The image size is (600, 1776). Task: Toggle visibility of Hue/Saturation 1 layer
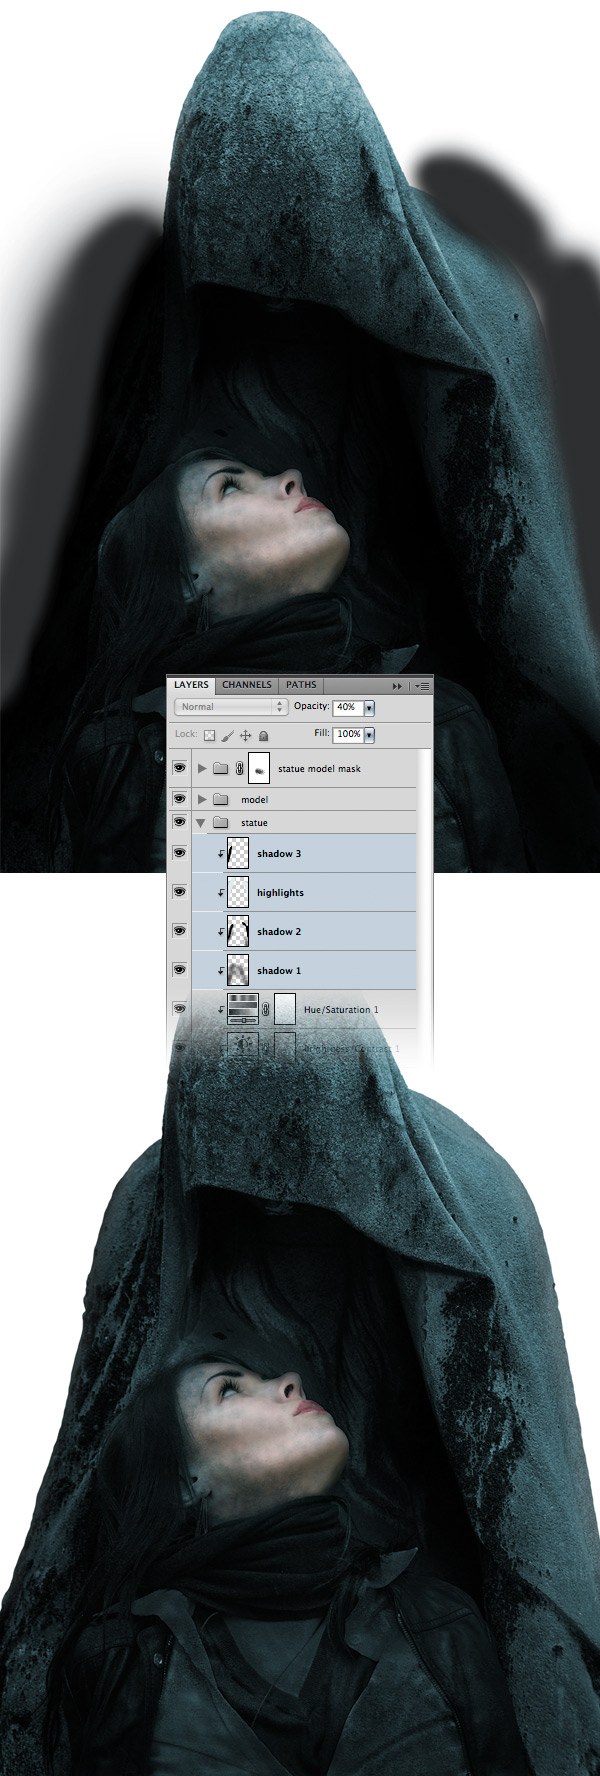181,1009
